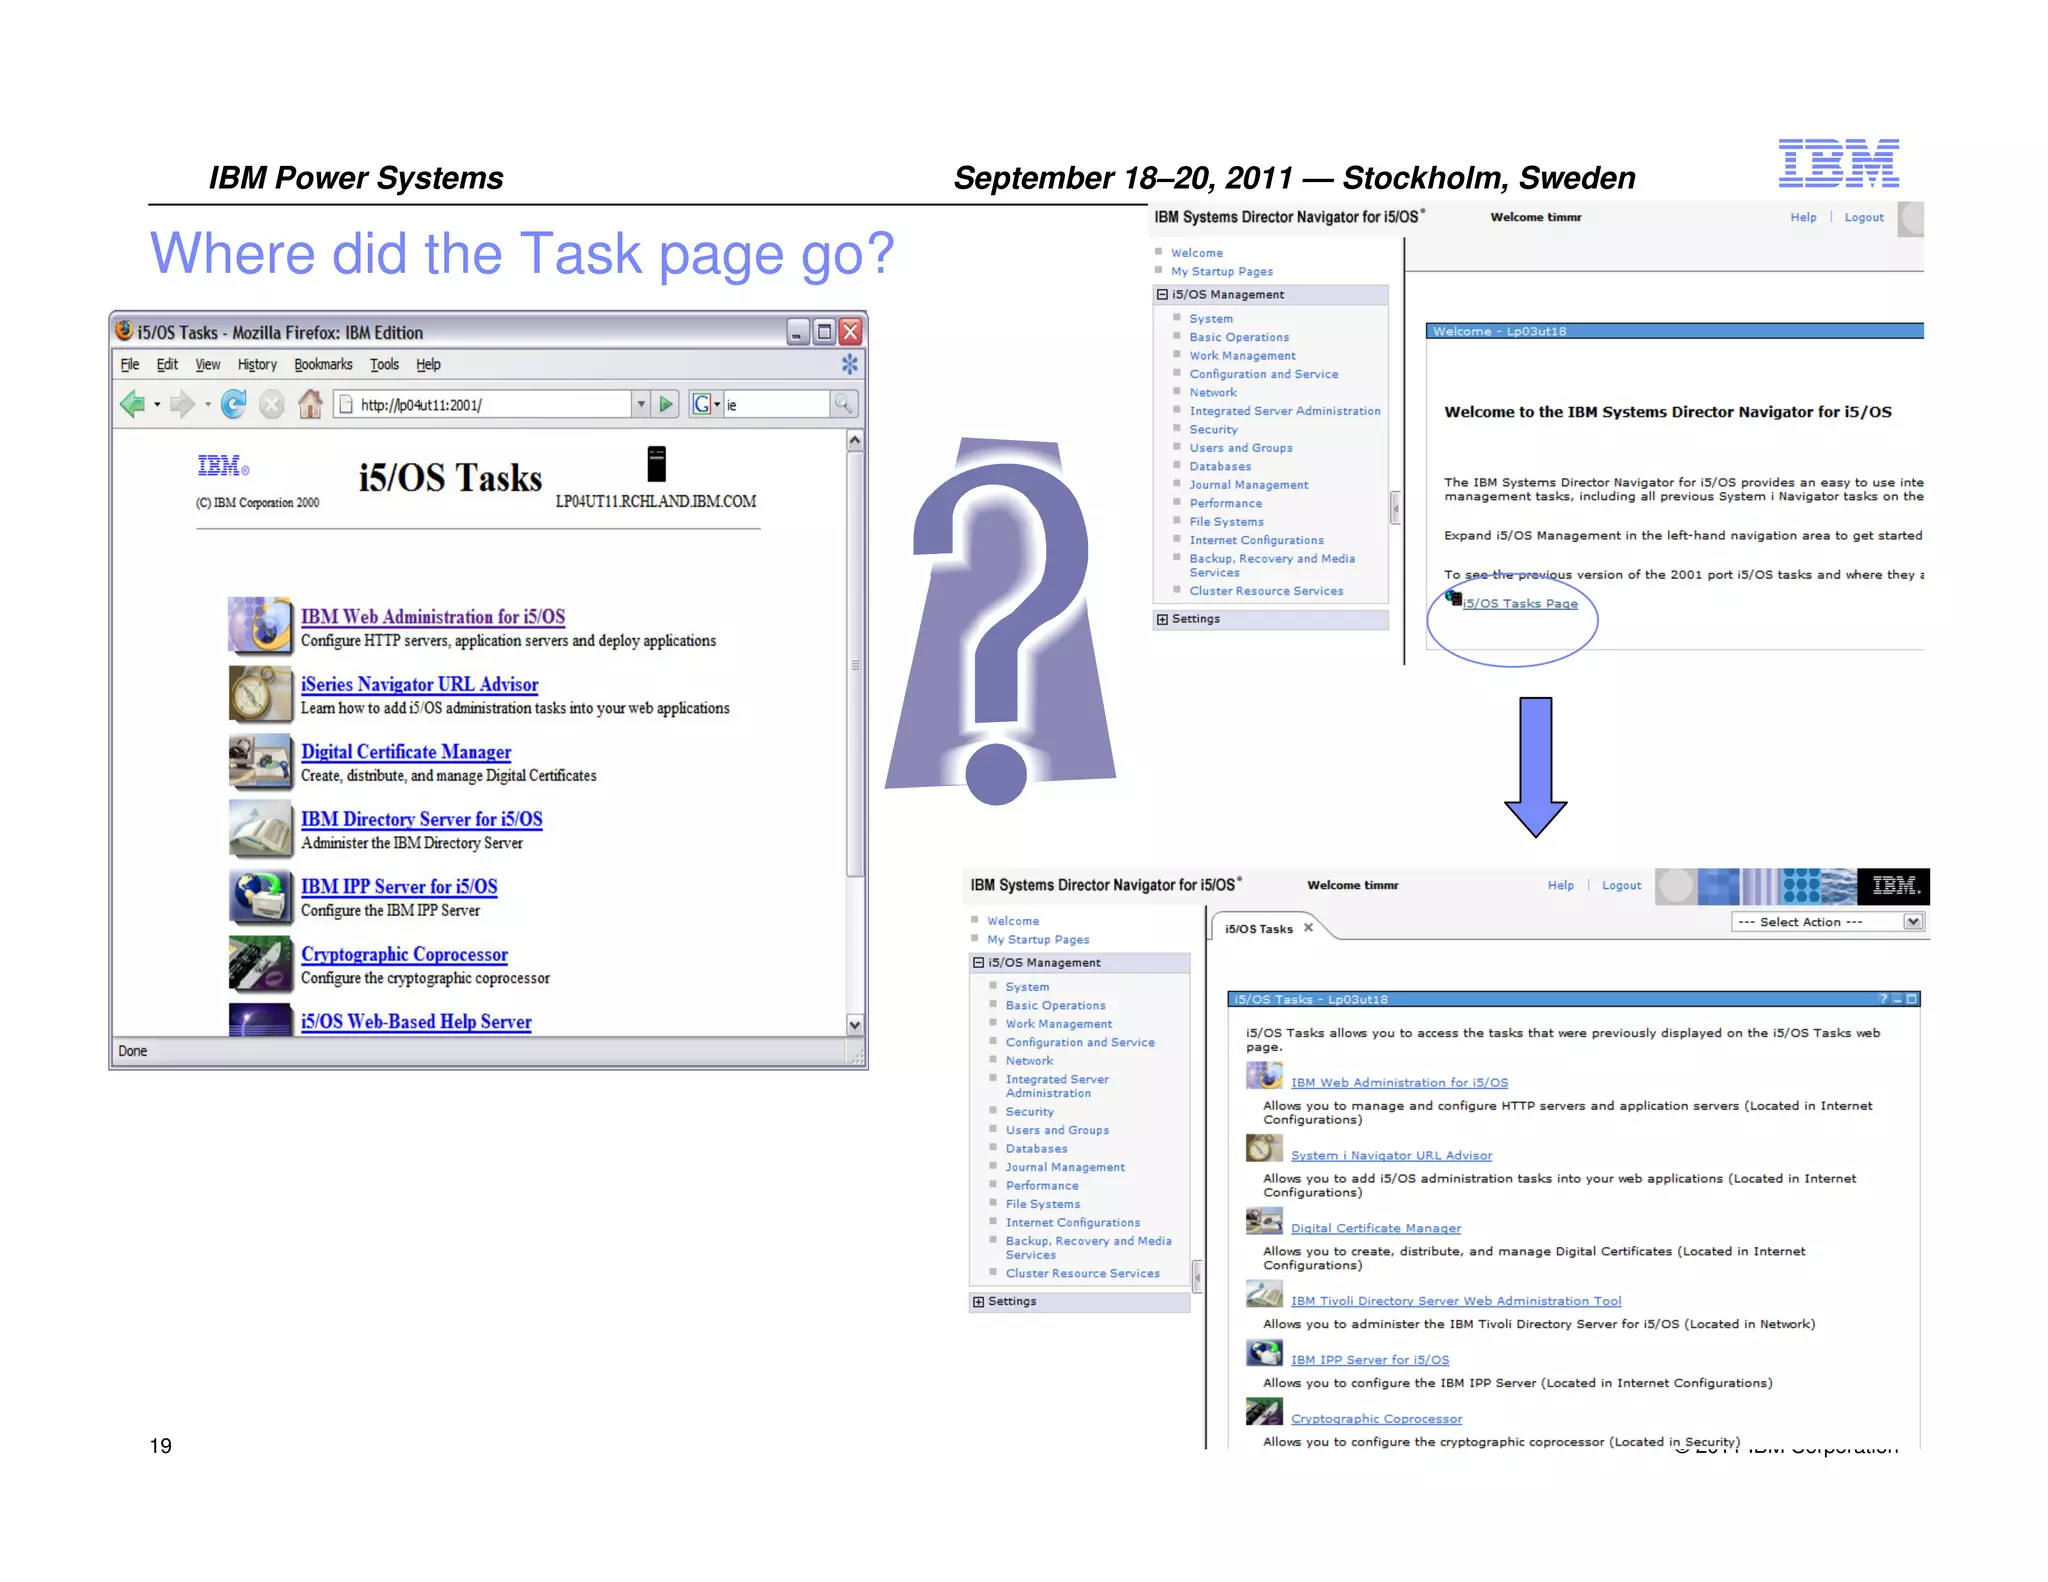Click Digital Certificate Manager desk icon in Firefox
The image size is (2048, 1582).
(x=260, y=760)
